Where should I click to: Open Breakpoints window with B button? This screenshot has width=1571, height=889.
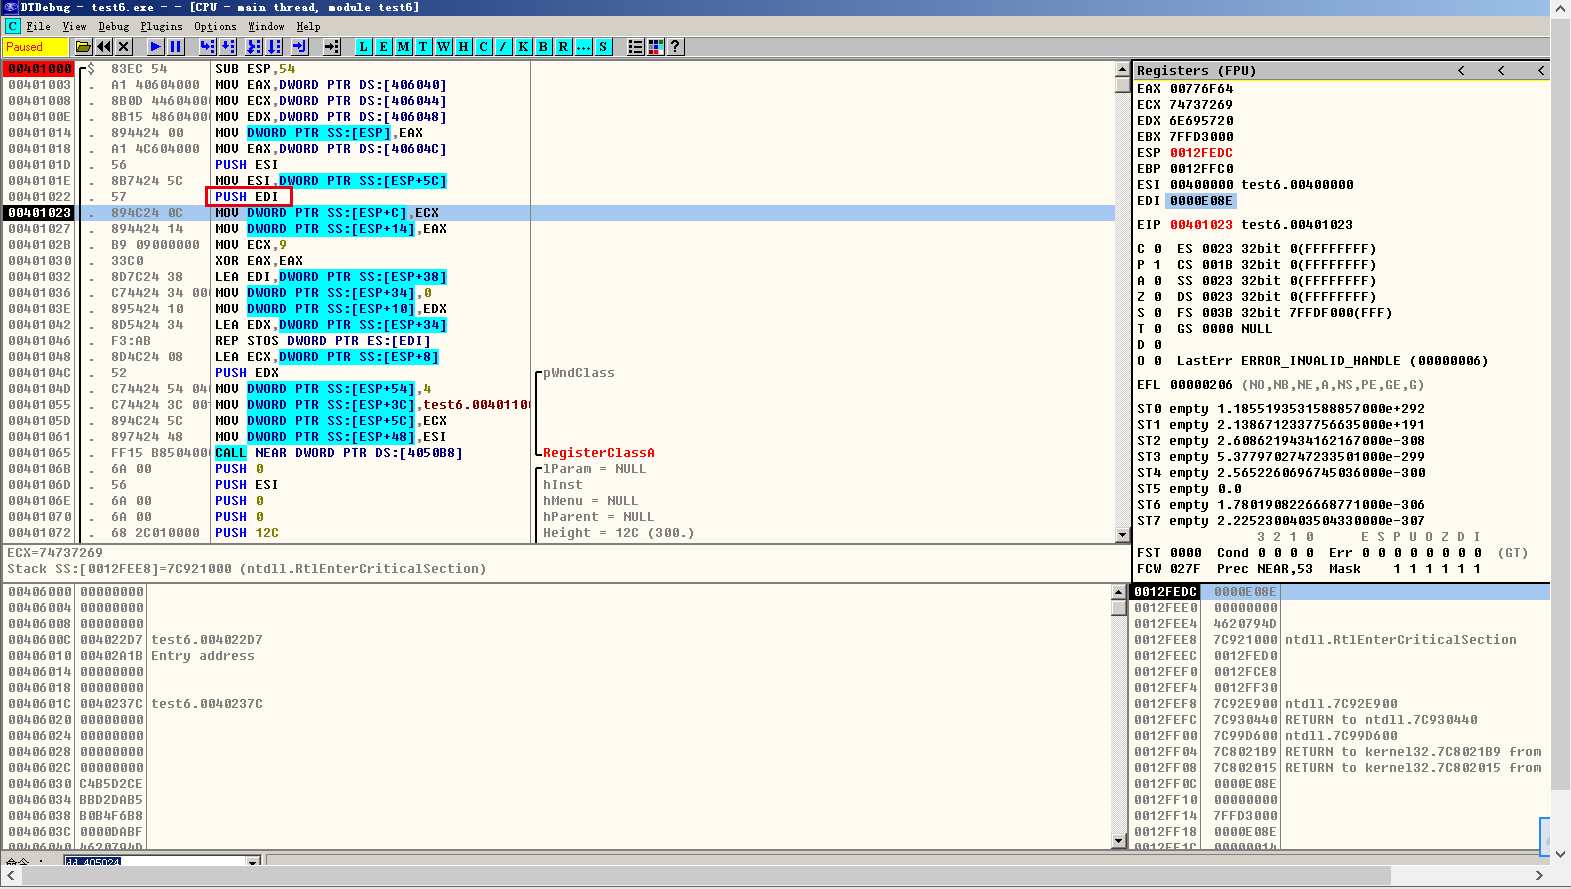tap(543, 46)
